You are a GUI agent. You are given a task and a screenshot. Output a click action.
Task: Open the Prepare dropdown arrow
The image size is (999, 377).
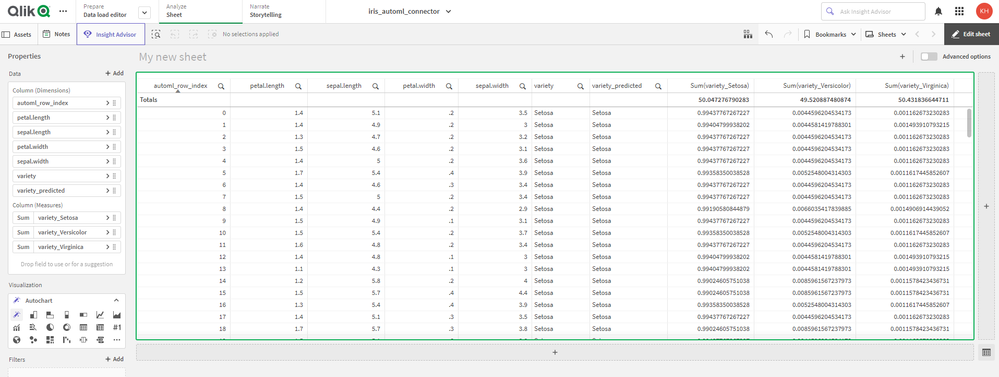[144, 11]
